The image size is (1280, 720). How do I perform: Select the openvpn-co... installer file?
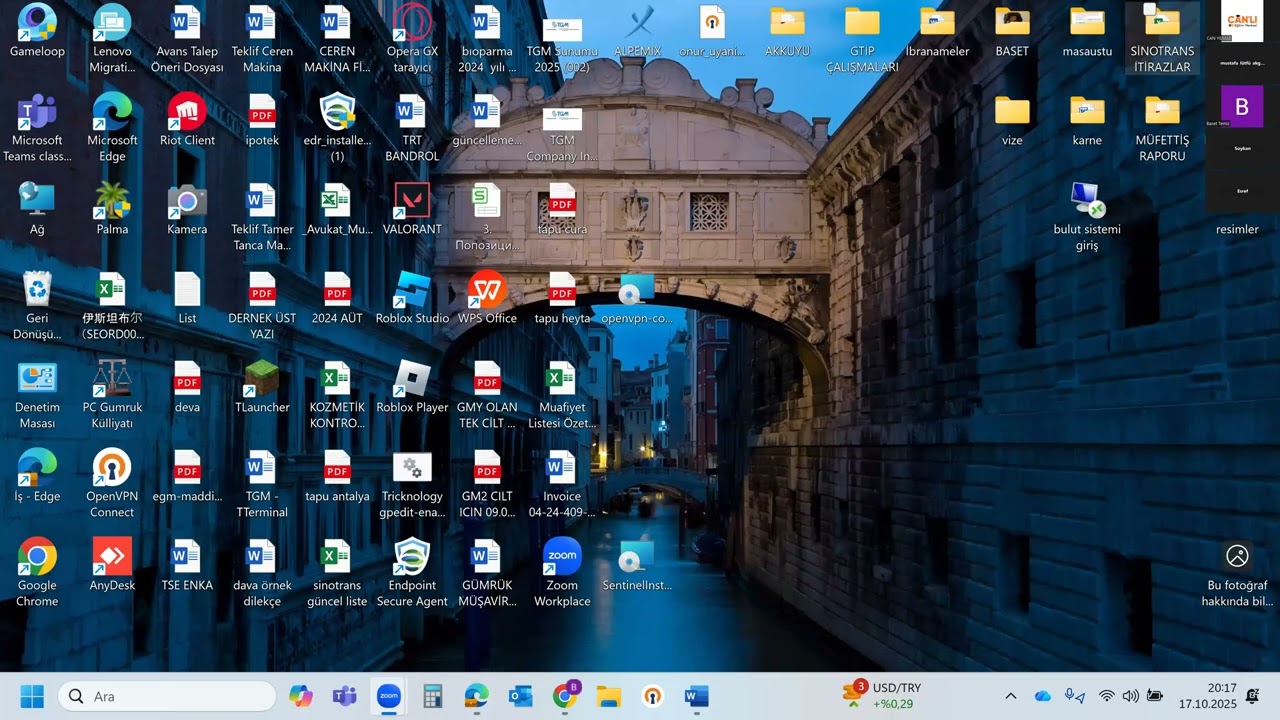[x=637, y=299]
